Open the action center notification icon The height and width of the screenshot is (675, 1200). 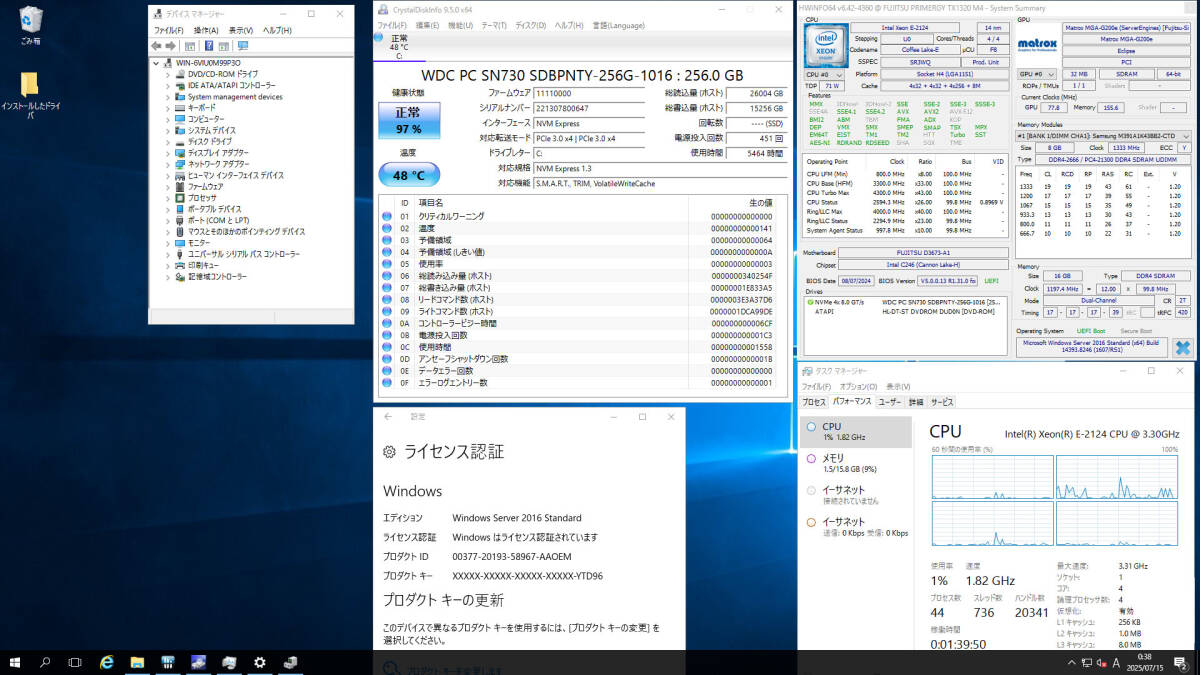[1181, 662]
